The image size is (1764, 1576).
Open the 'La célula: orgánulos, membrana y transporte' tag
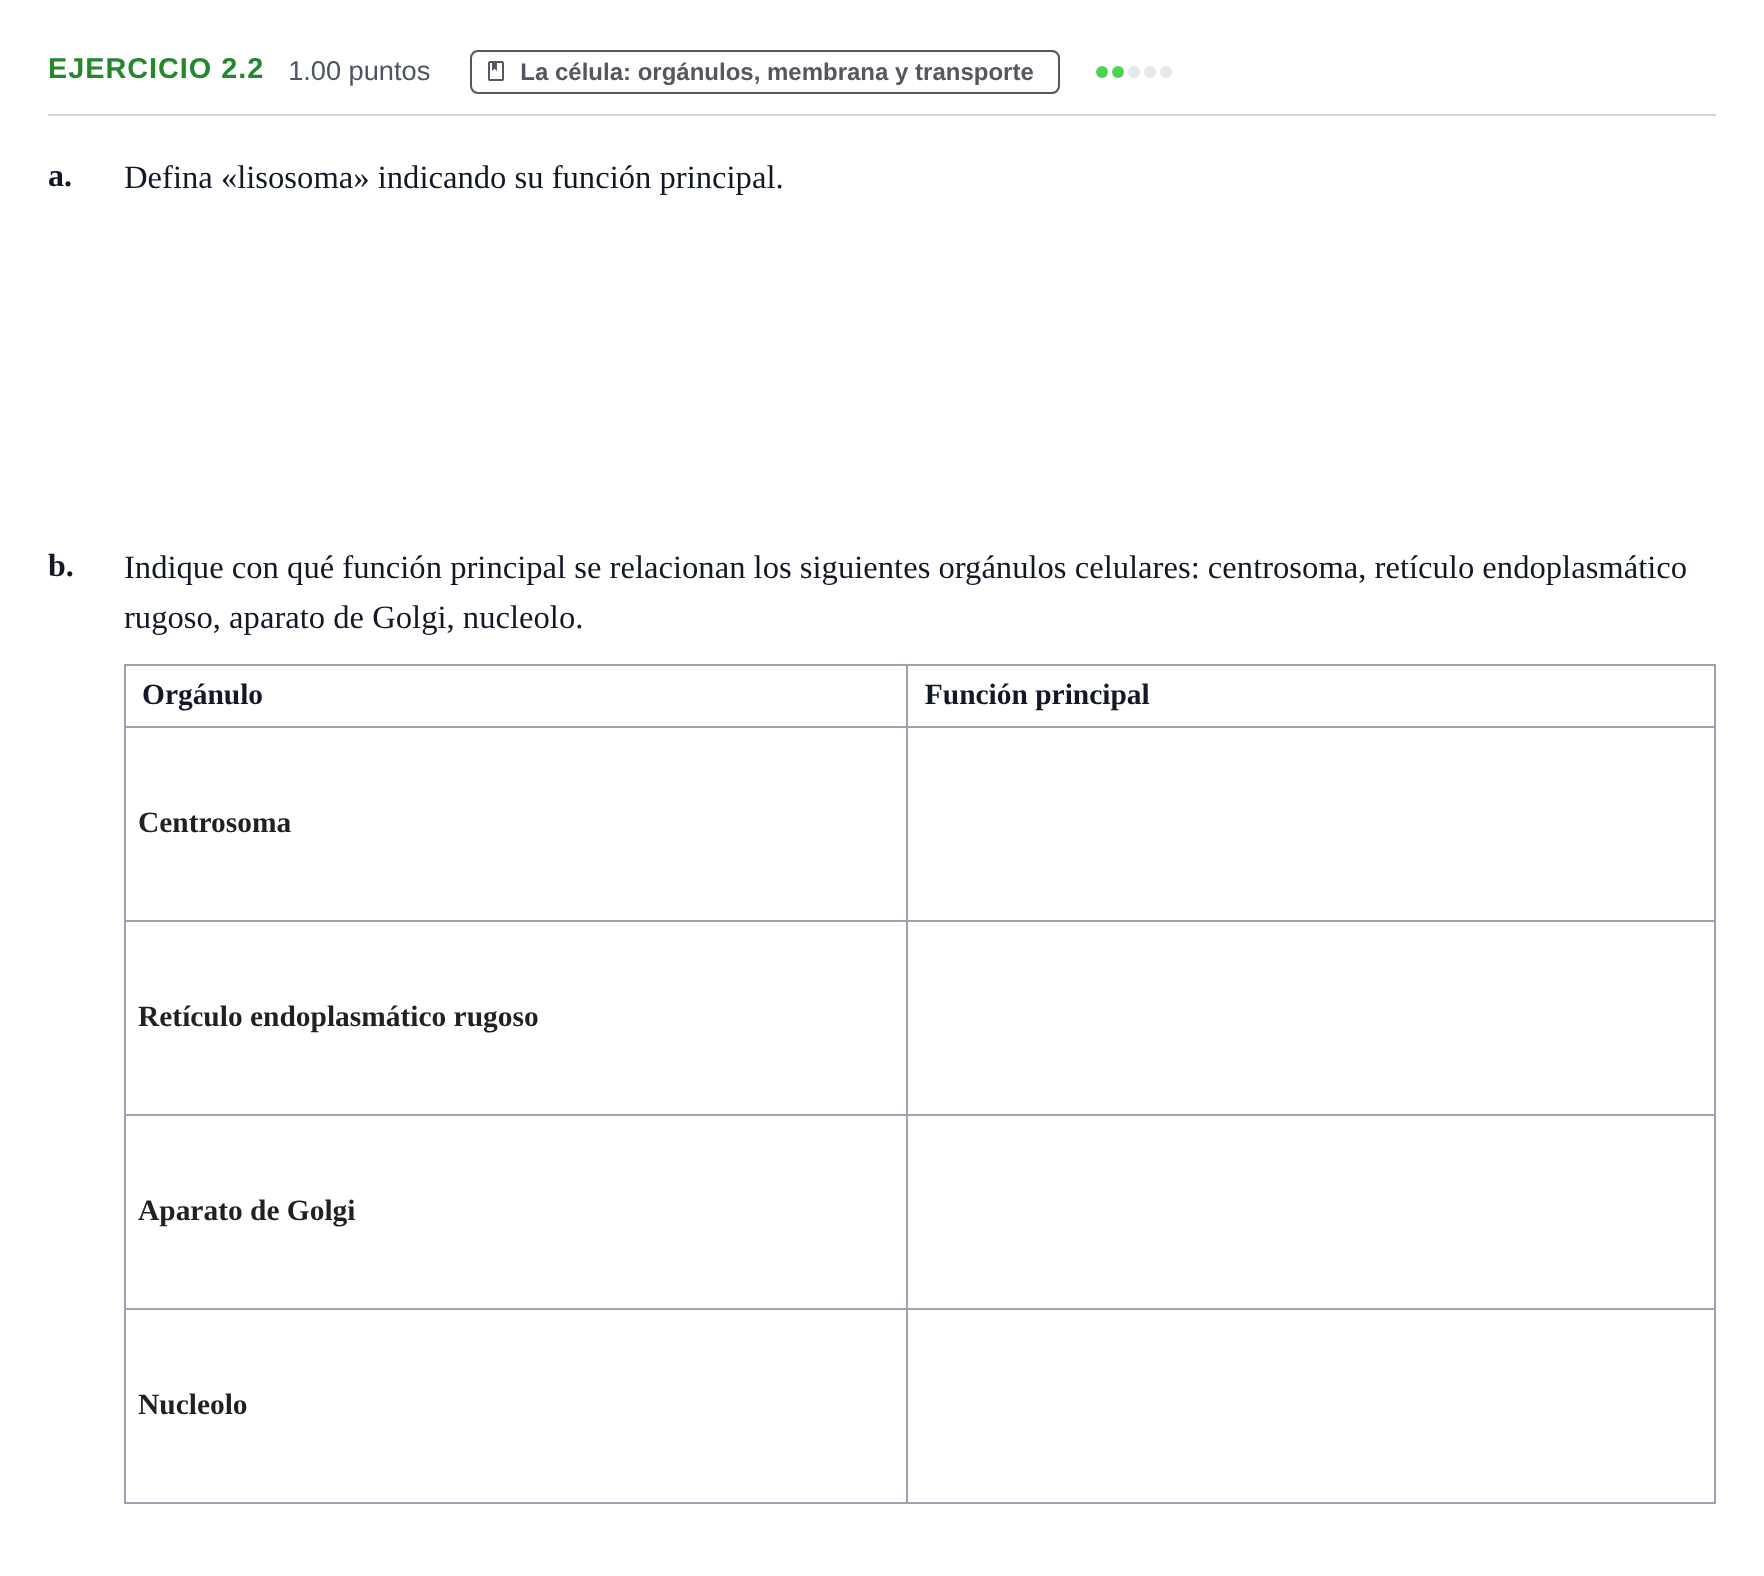[x=764, y=72]
